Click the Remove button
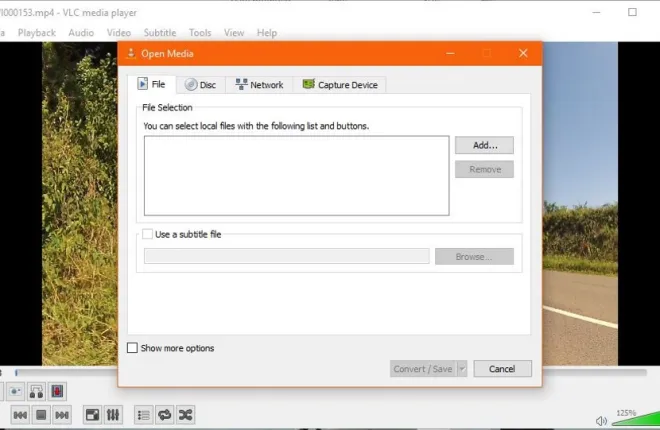 484,169
